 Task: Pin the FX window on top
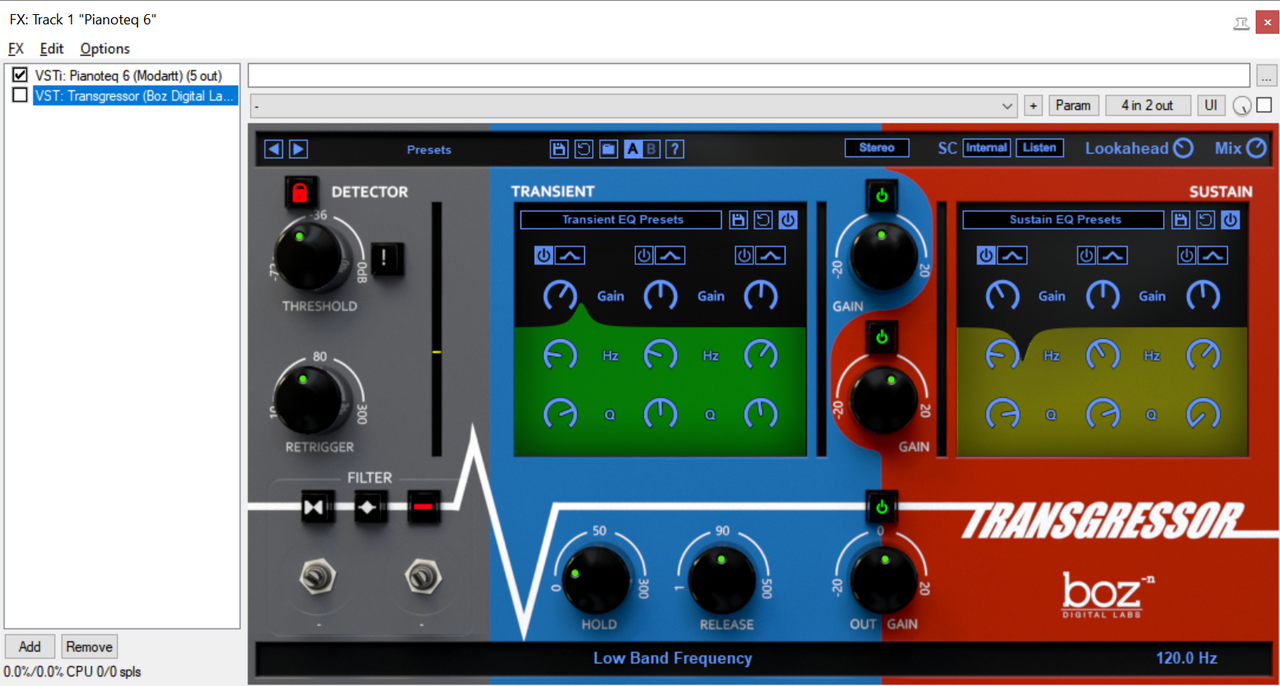(1241, 21)
